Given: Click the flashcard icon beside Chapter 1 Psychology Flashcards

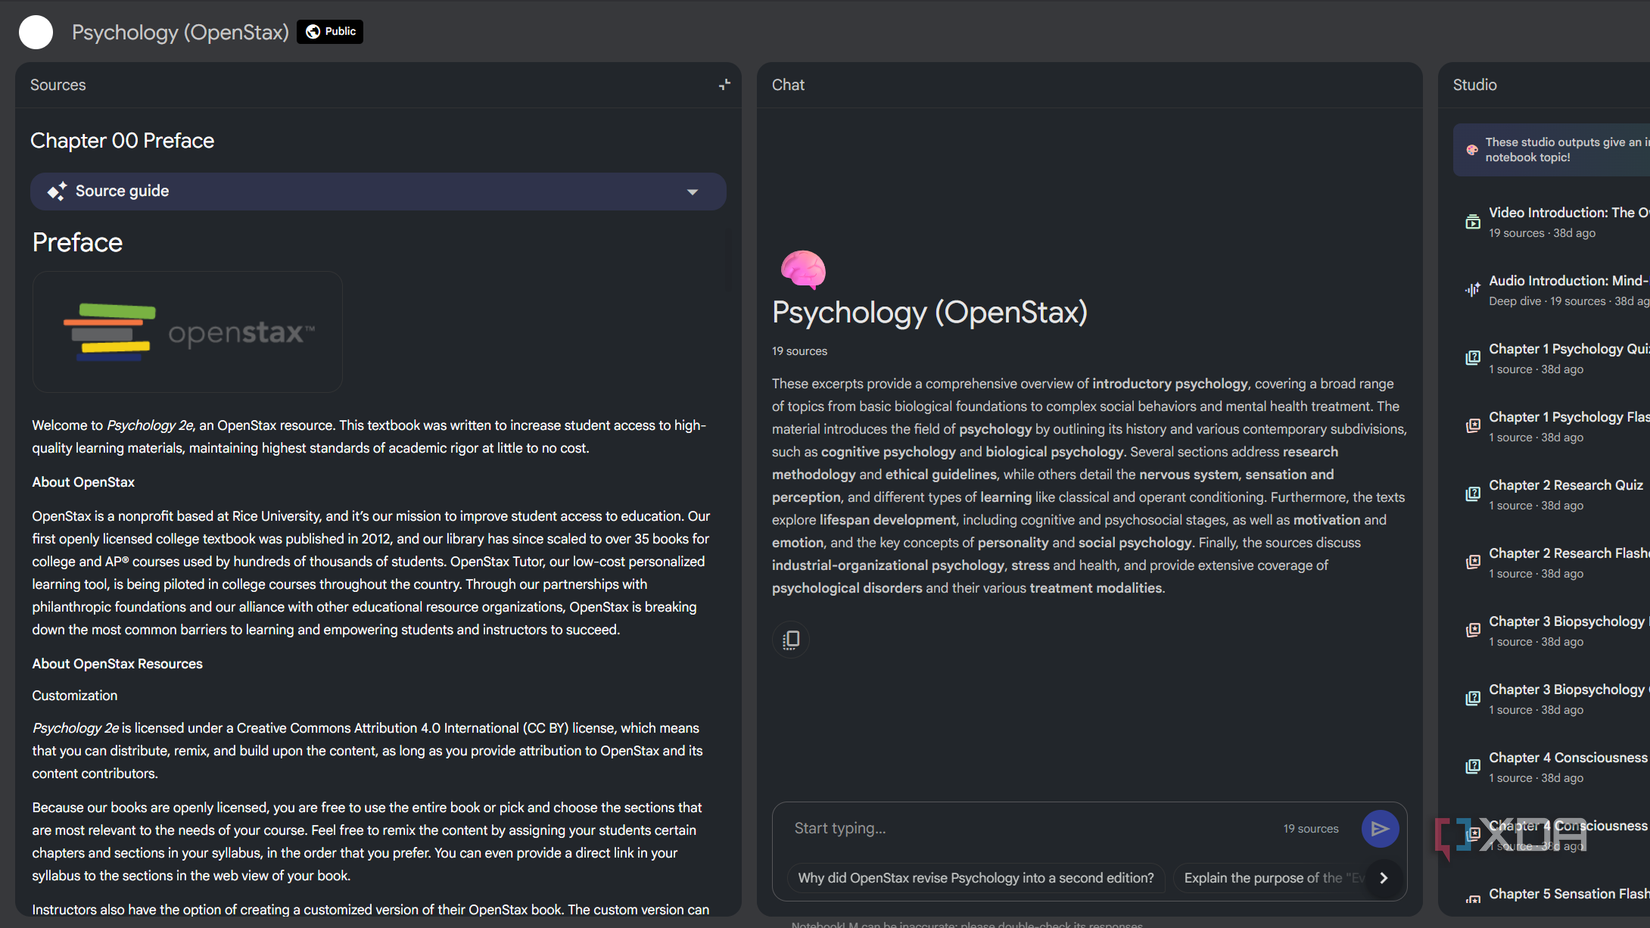Looking at the screenshot, I should tap(1473, 426).
